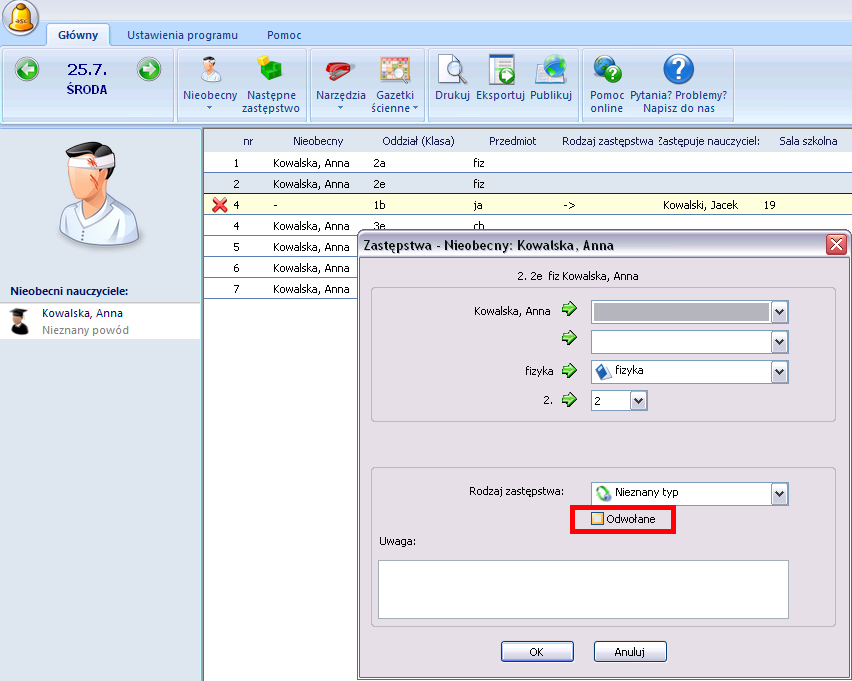Switch to the Główny tab
This screenshot has height=681, width=852.
click(78, 35)
